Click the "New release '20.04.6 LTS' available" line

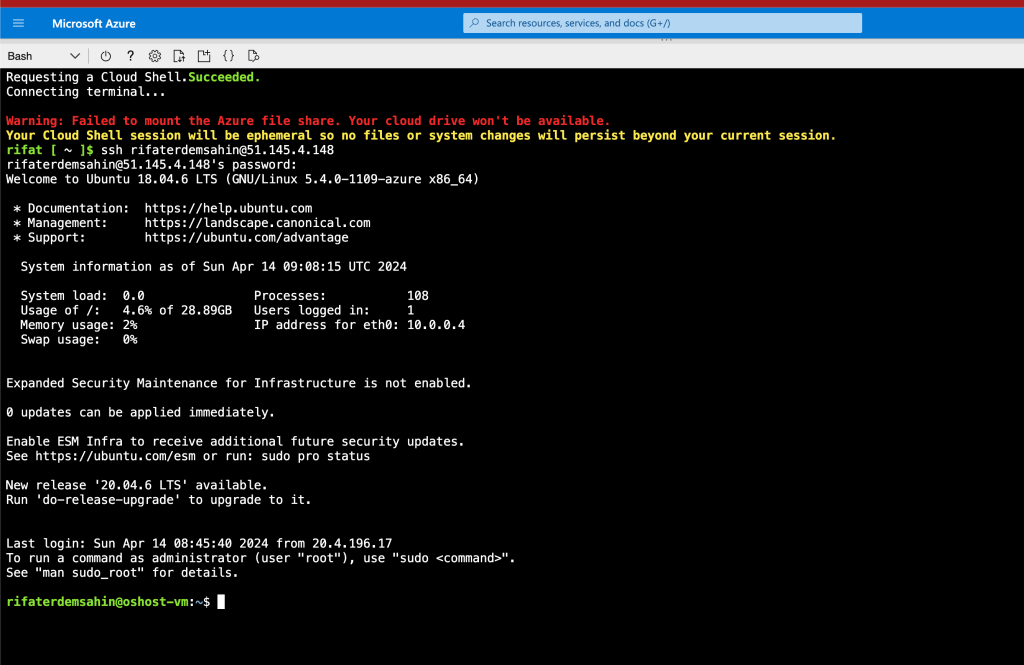[136, 485]
